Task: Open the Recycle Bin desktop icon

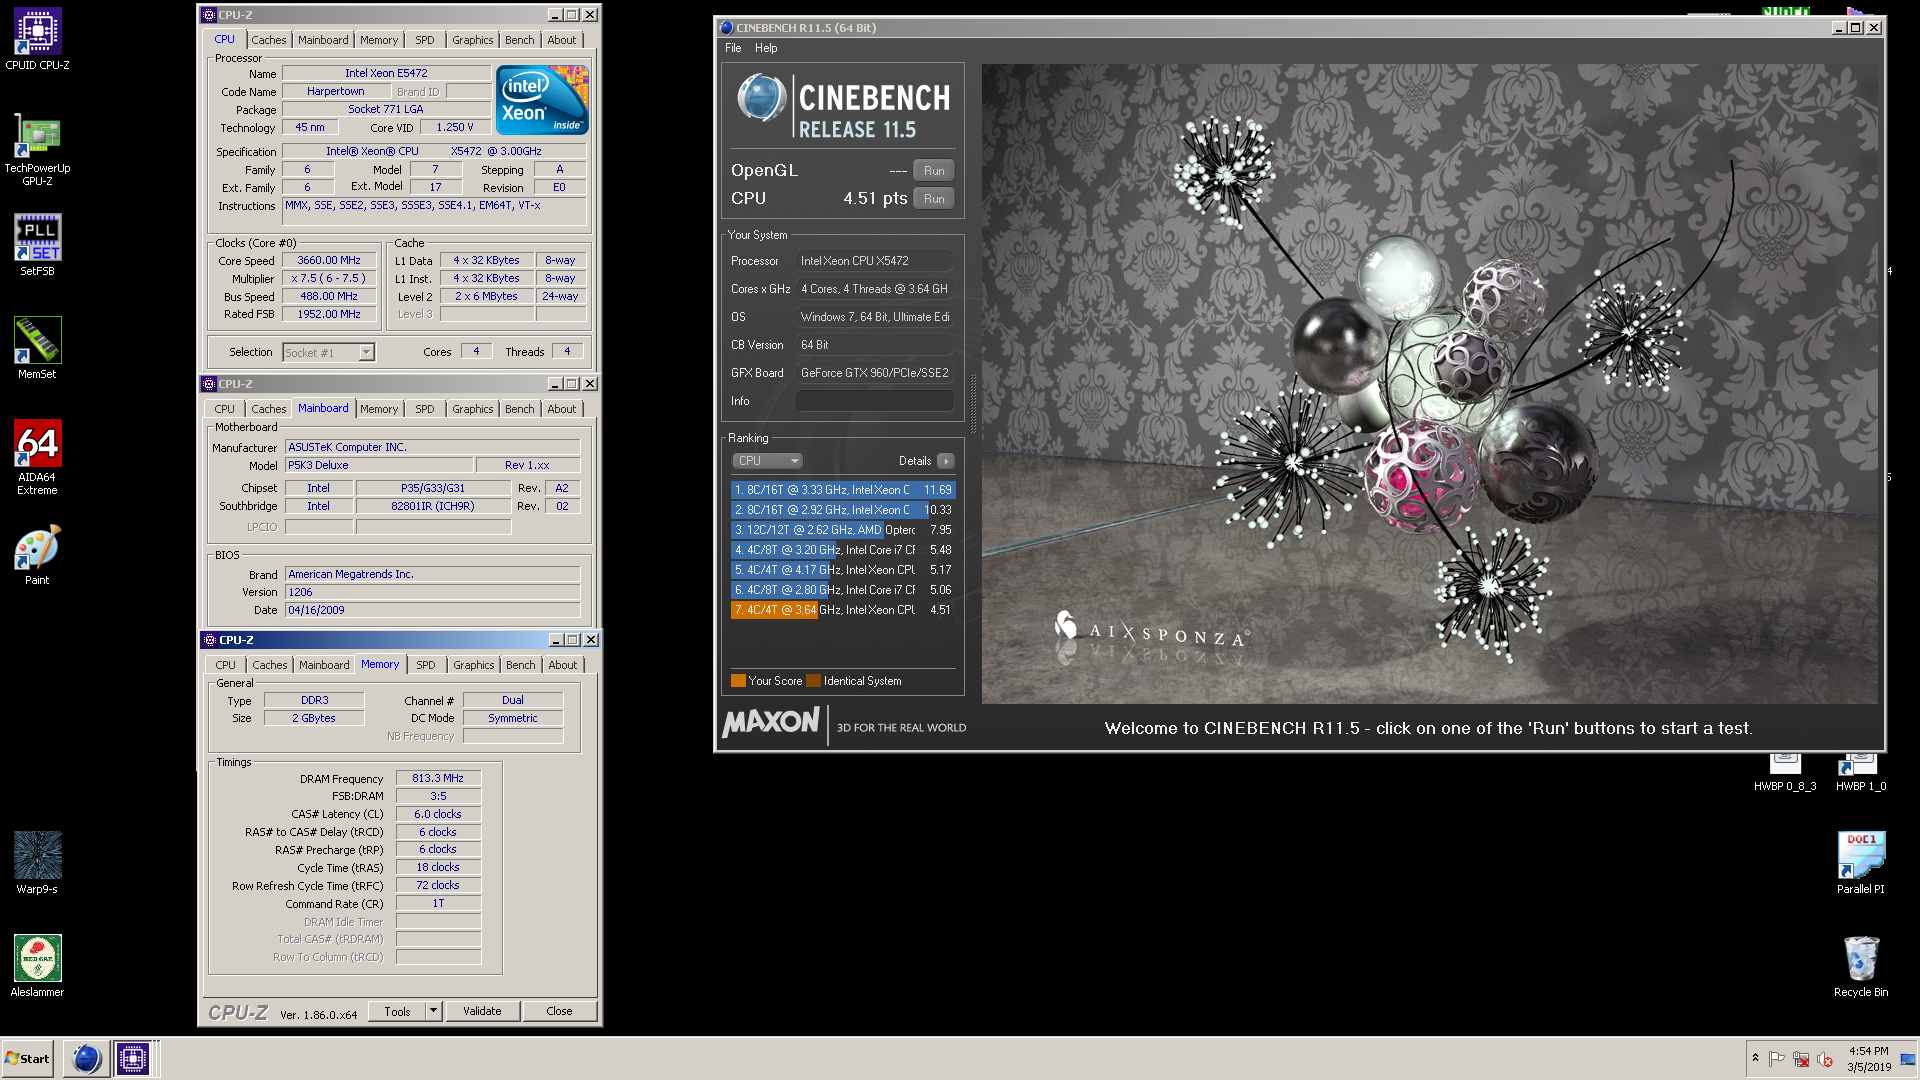Action: coord(1861,966)
